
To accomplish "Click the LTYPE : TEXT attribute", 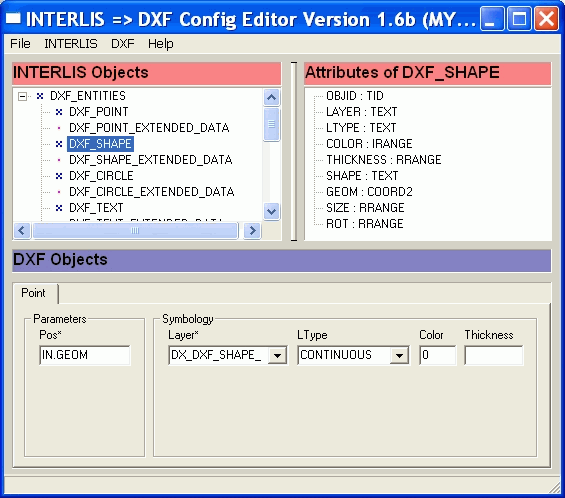I will (x=361, y=128).
